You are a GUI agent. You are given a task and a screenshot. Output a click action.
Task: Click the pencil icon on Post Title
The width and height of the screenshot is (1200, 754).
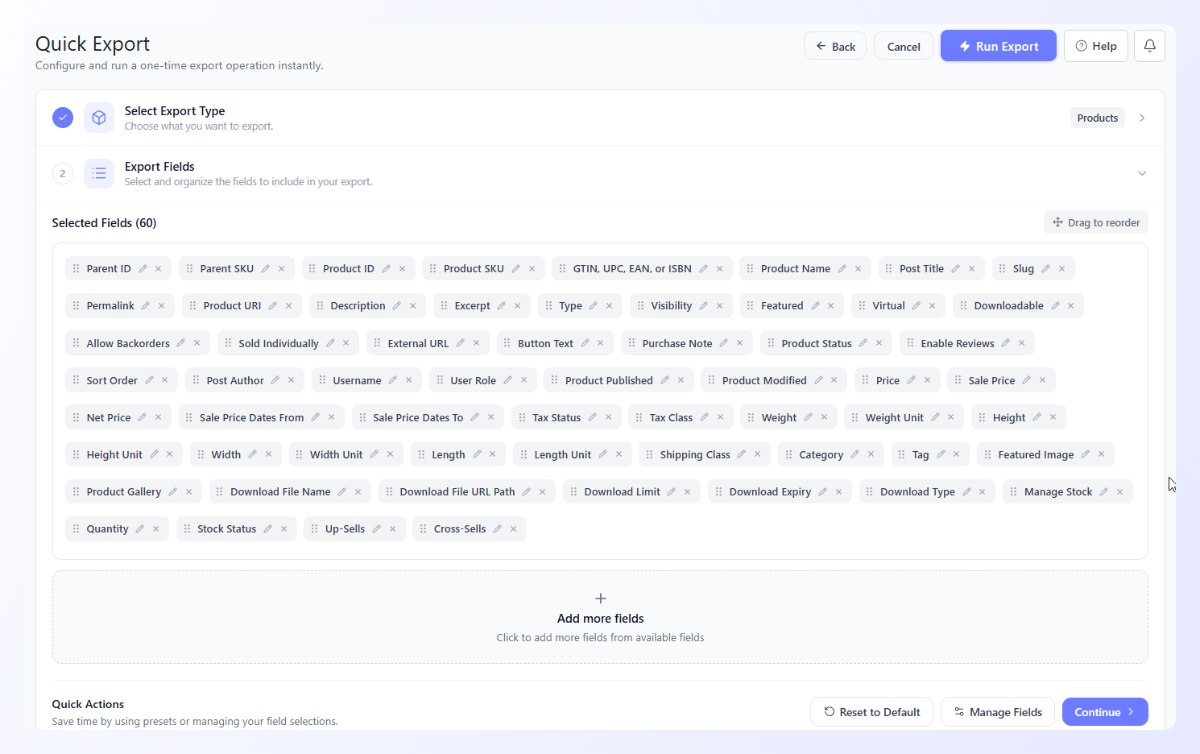coord(955,269)
